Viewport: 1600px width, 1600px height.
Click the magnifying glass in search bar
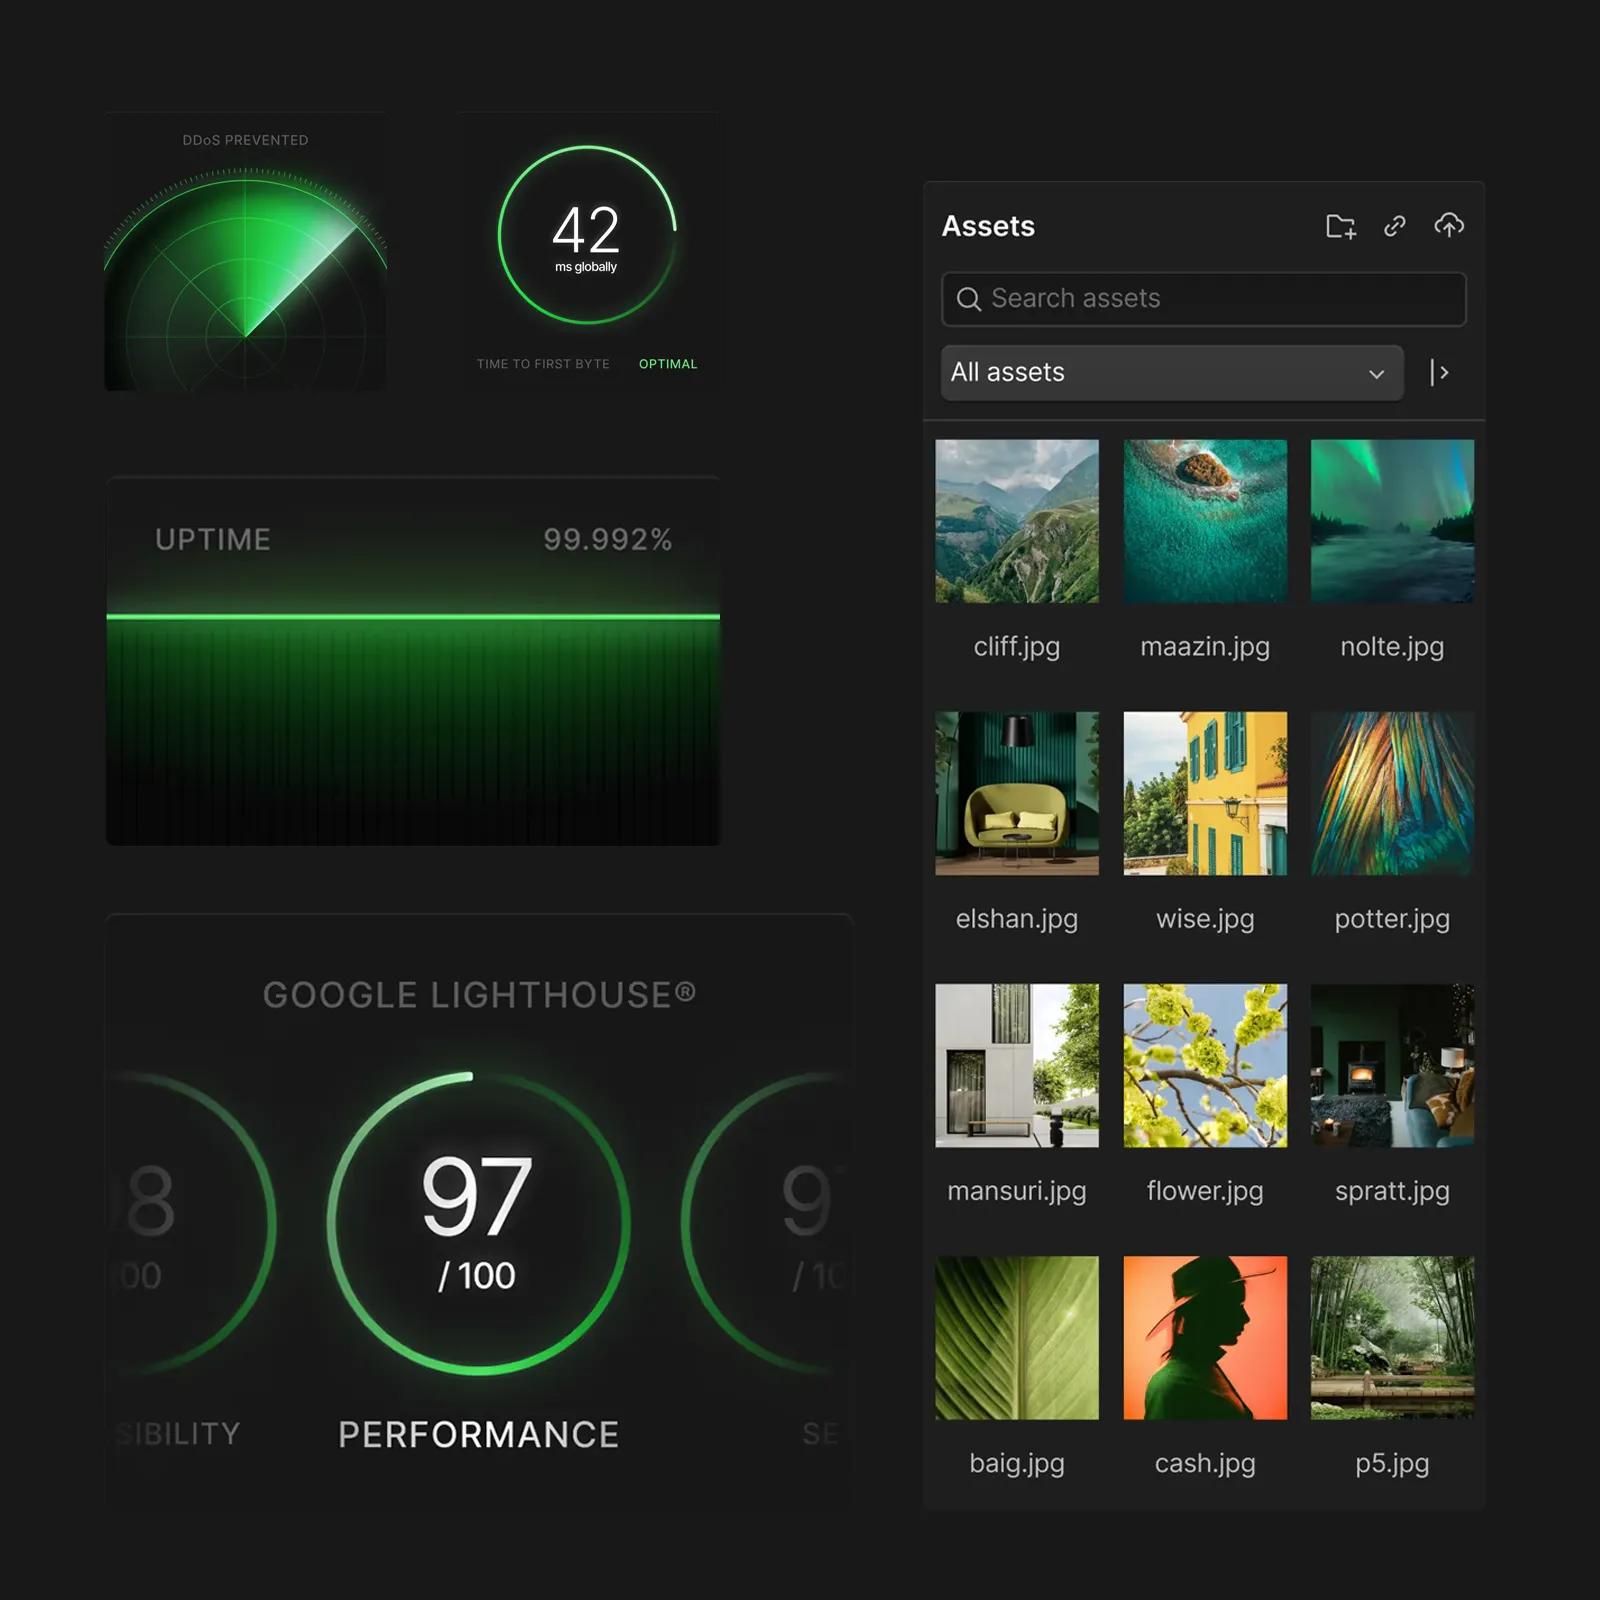pyautogui.click(x=969, y=298)
